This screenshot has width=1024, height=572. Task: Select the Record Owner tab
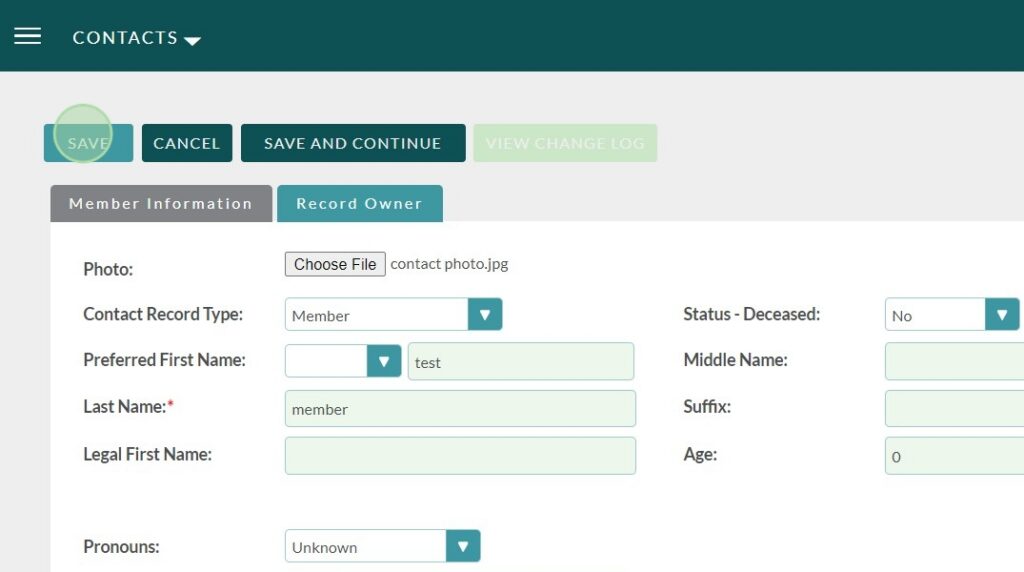point(359,203)
